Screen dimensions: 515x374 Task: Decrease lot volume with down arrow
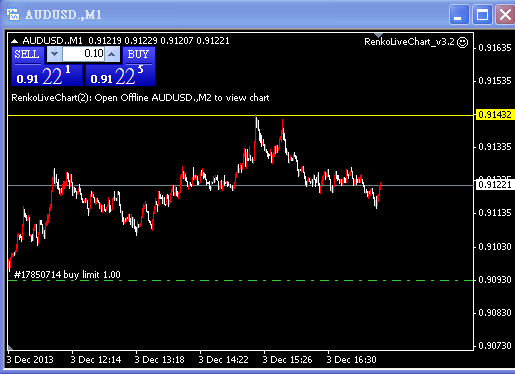(x=54, y=54)
